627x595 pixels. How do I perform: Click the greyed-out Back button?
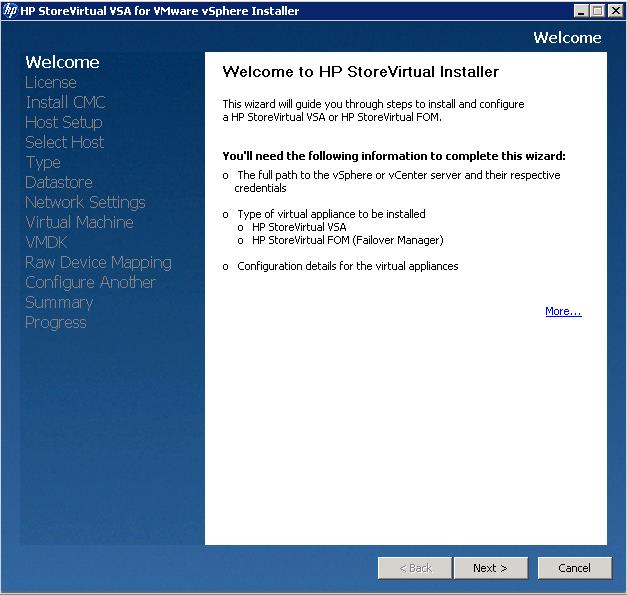click(x=415, y=568)
